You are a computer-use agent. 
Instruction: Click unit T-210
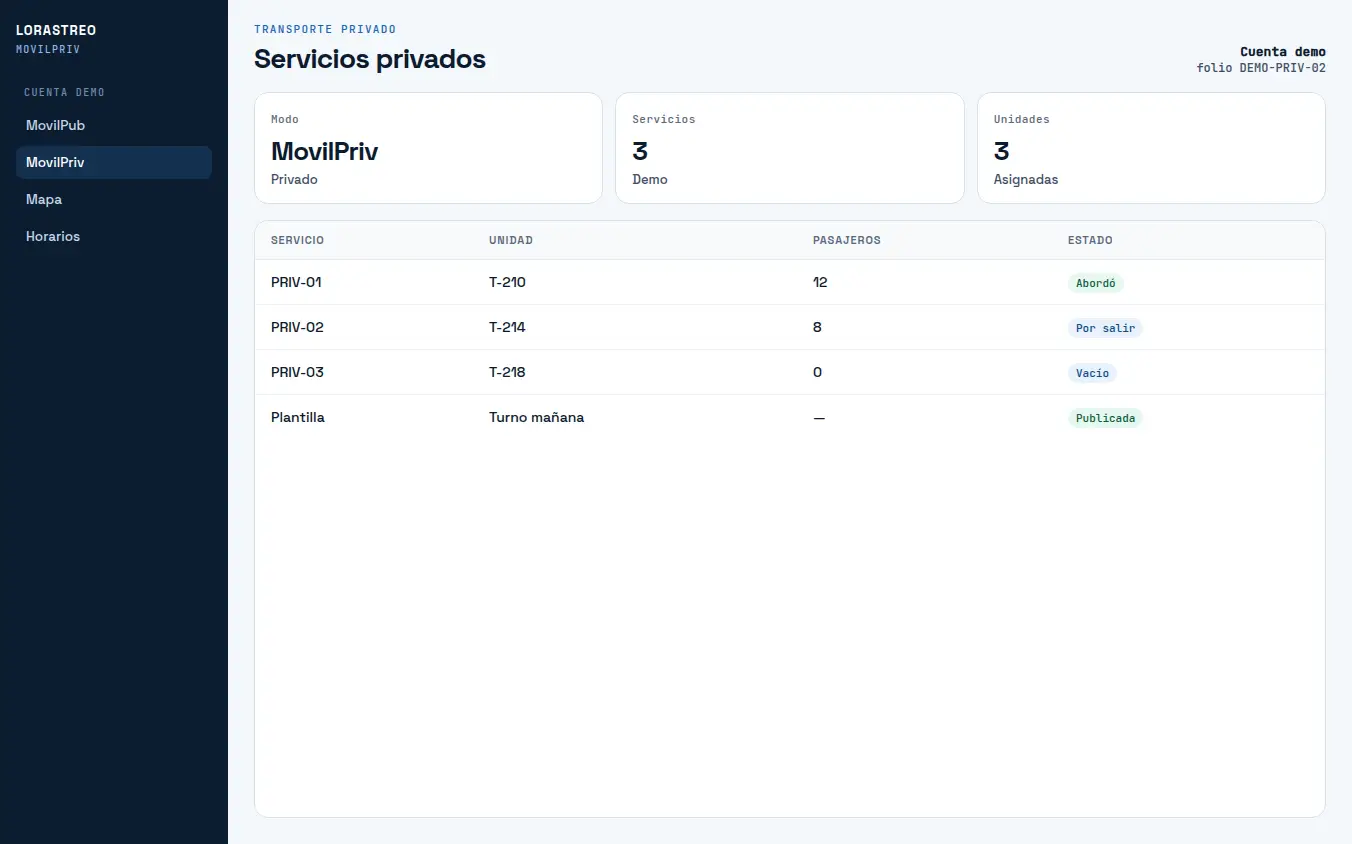pyautogui.click(x=507, y=282)
